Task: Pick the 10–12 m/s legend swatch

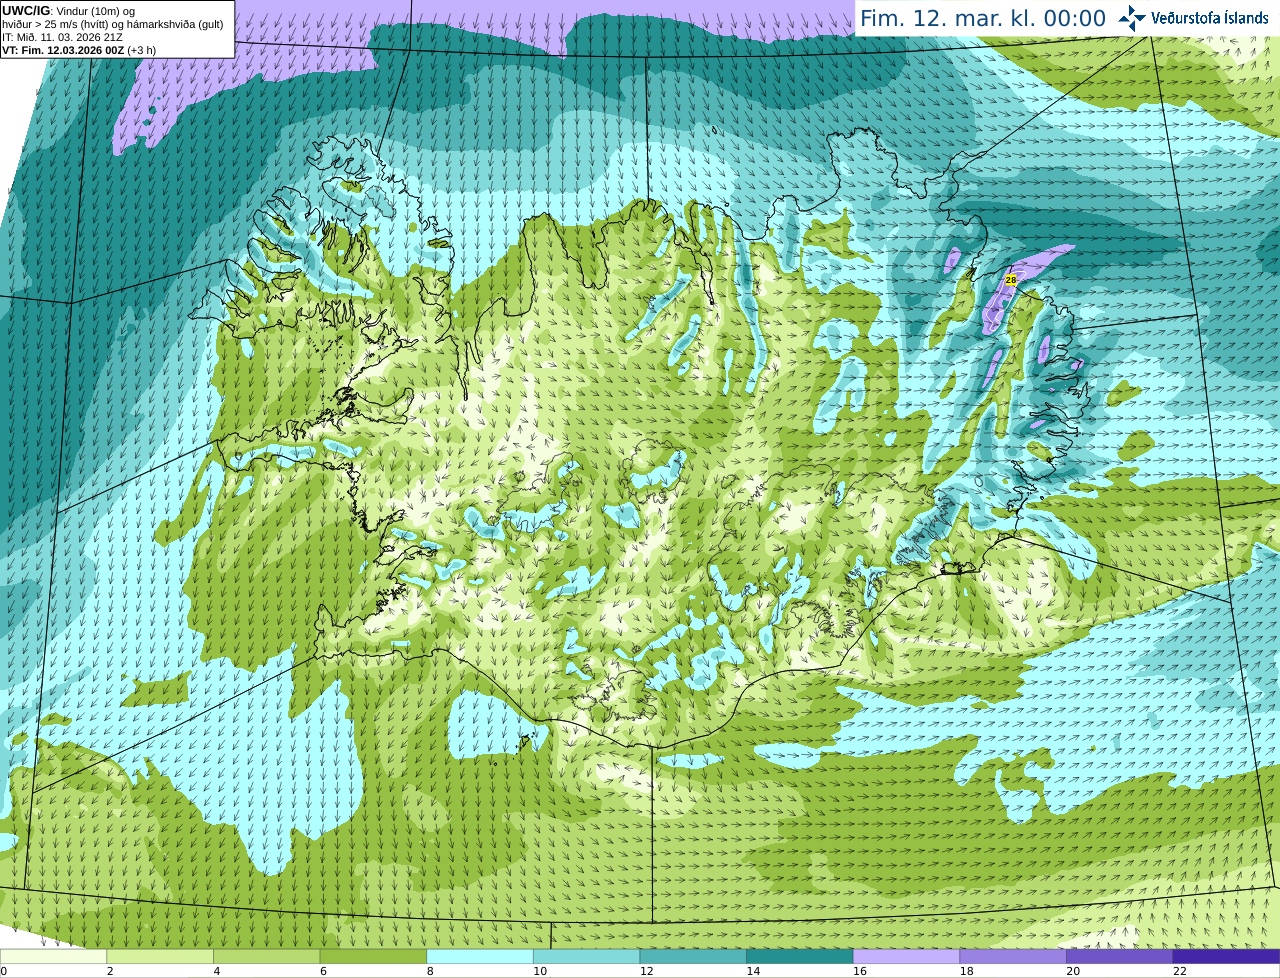Action: [x=587, y=957]
